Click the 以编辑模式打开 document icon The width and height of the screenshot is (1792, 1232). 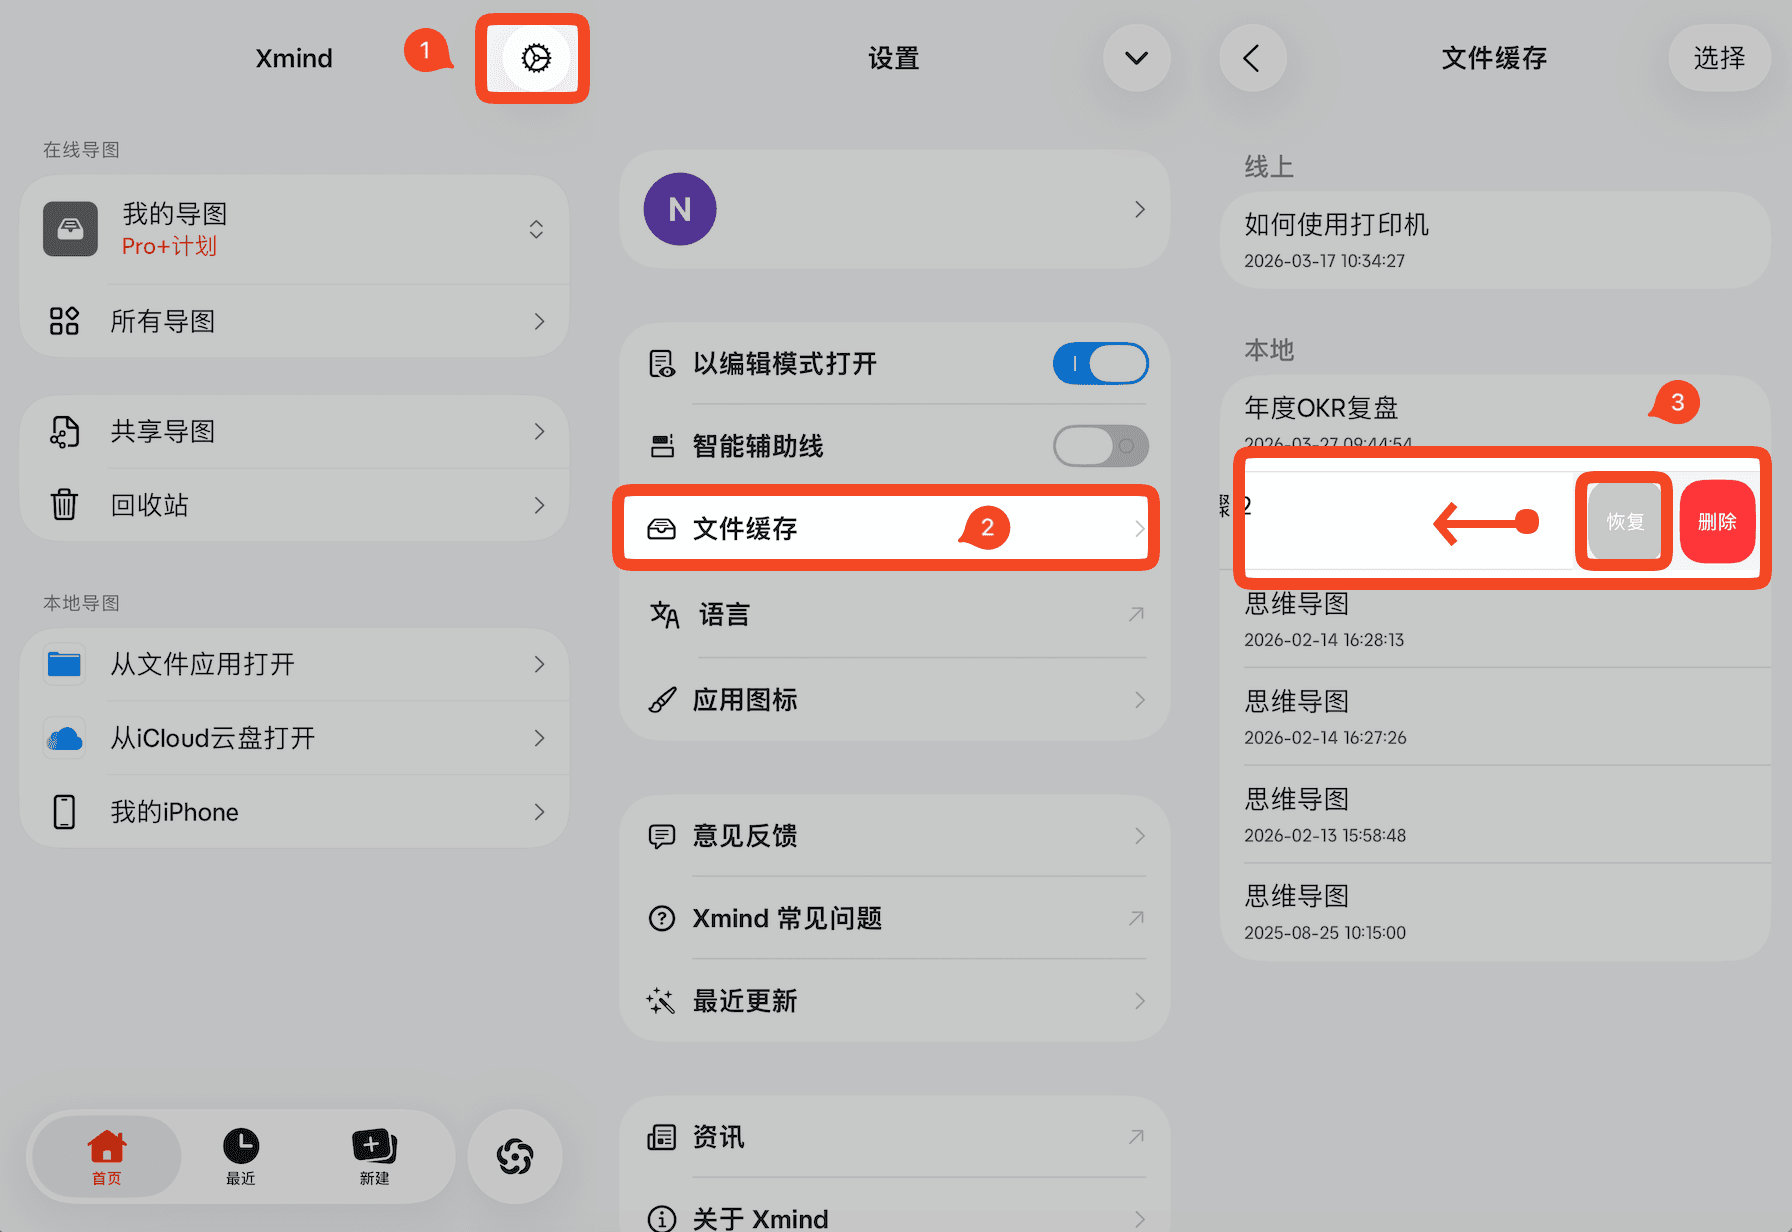pos(662,363)
